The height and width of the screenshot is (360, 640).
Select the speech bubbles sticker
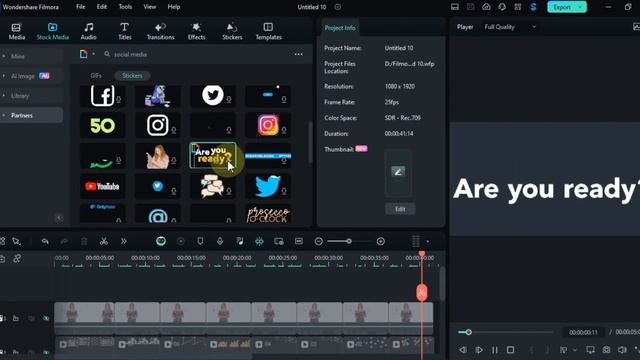point(213,186)
